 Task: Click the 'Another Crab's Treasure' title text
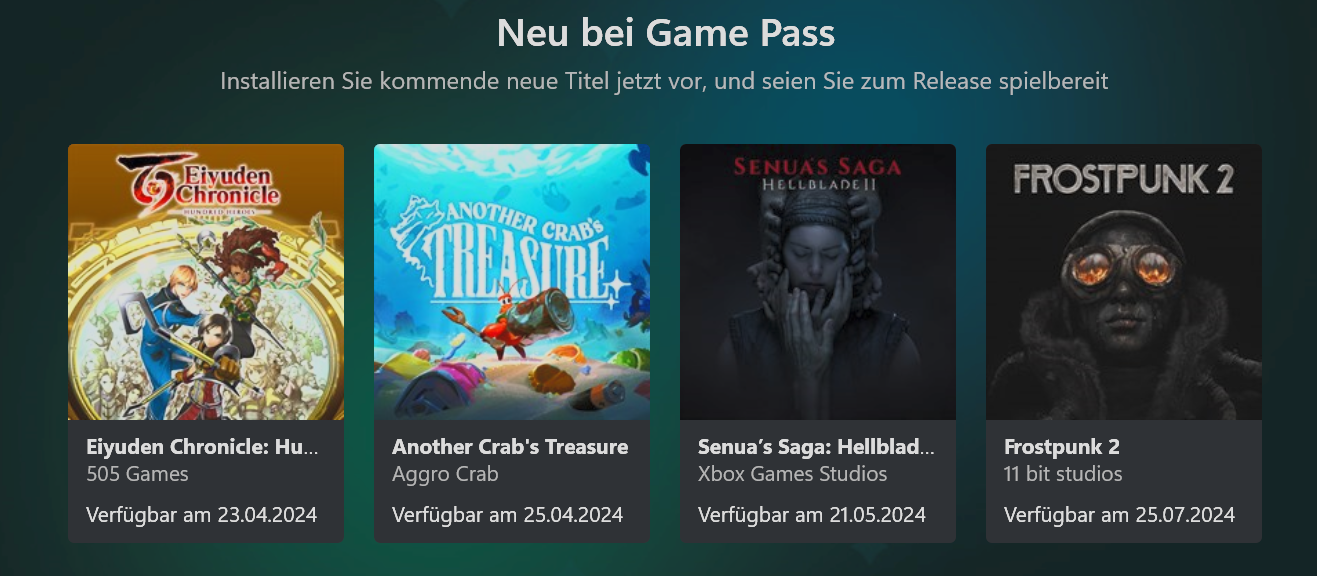coord(510,447)
